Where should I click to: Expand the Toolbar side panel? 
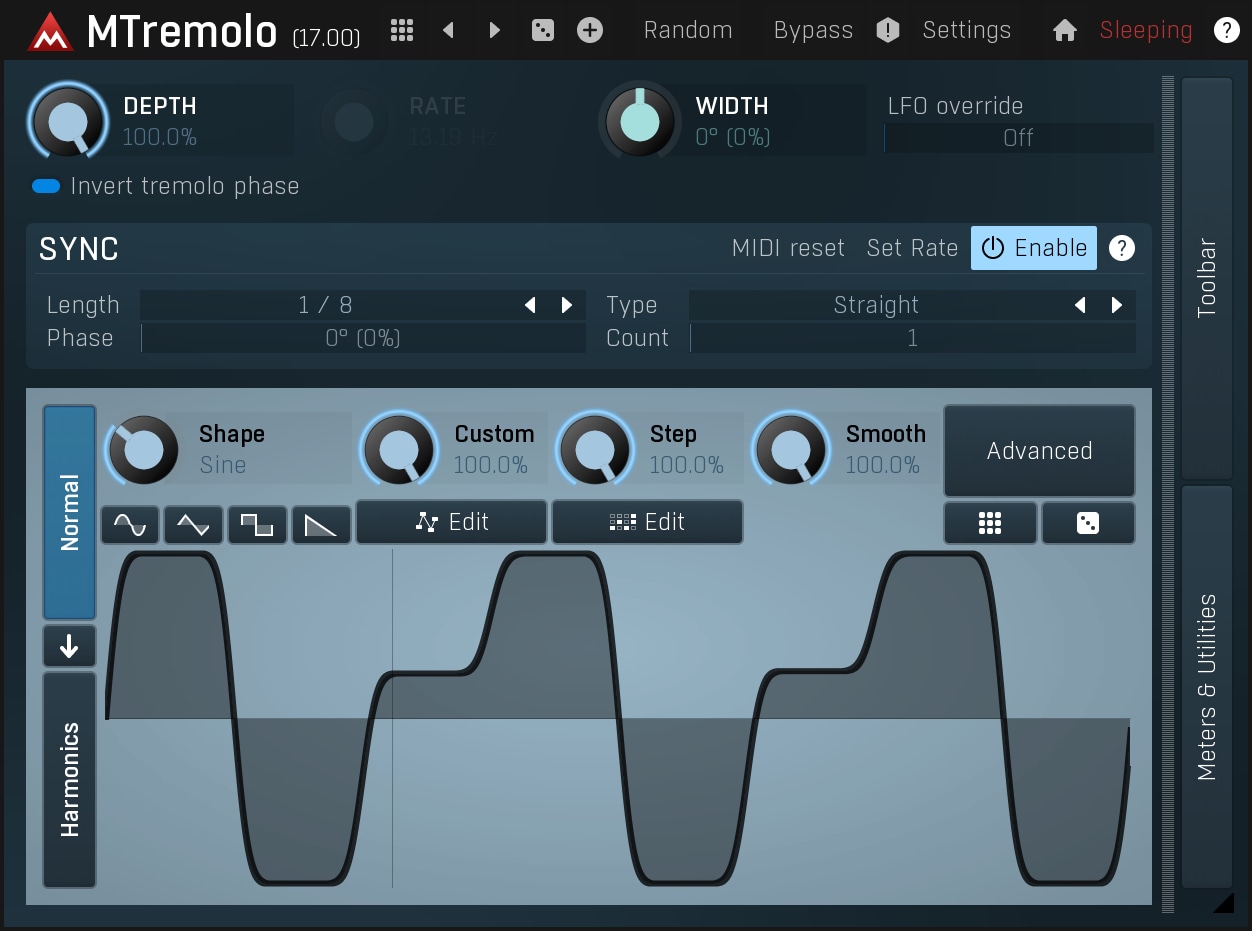pyautogui.click(x=1207, y=278)
